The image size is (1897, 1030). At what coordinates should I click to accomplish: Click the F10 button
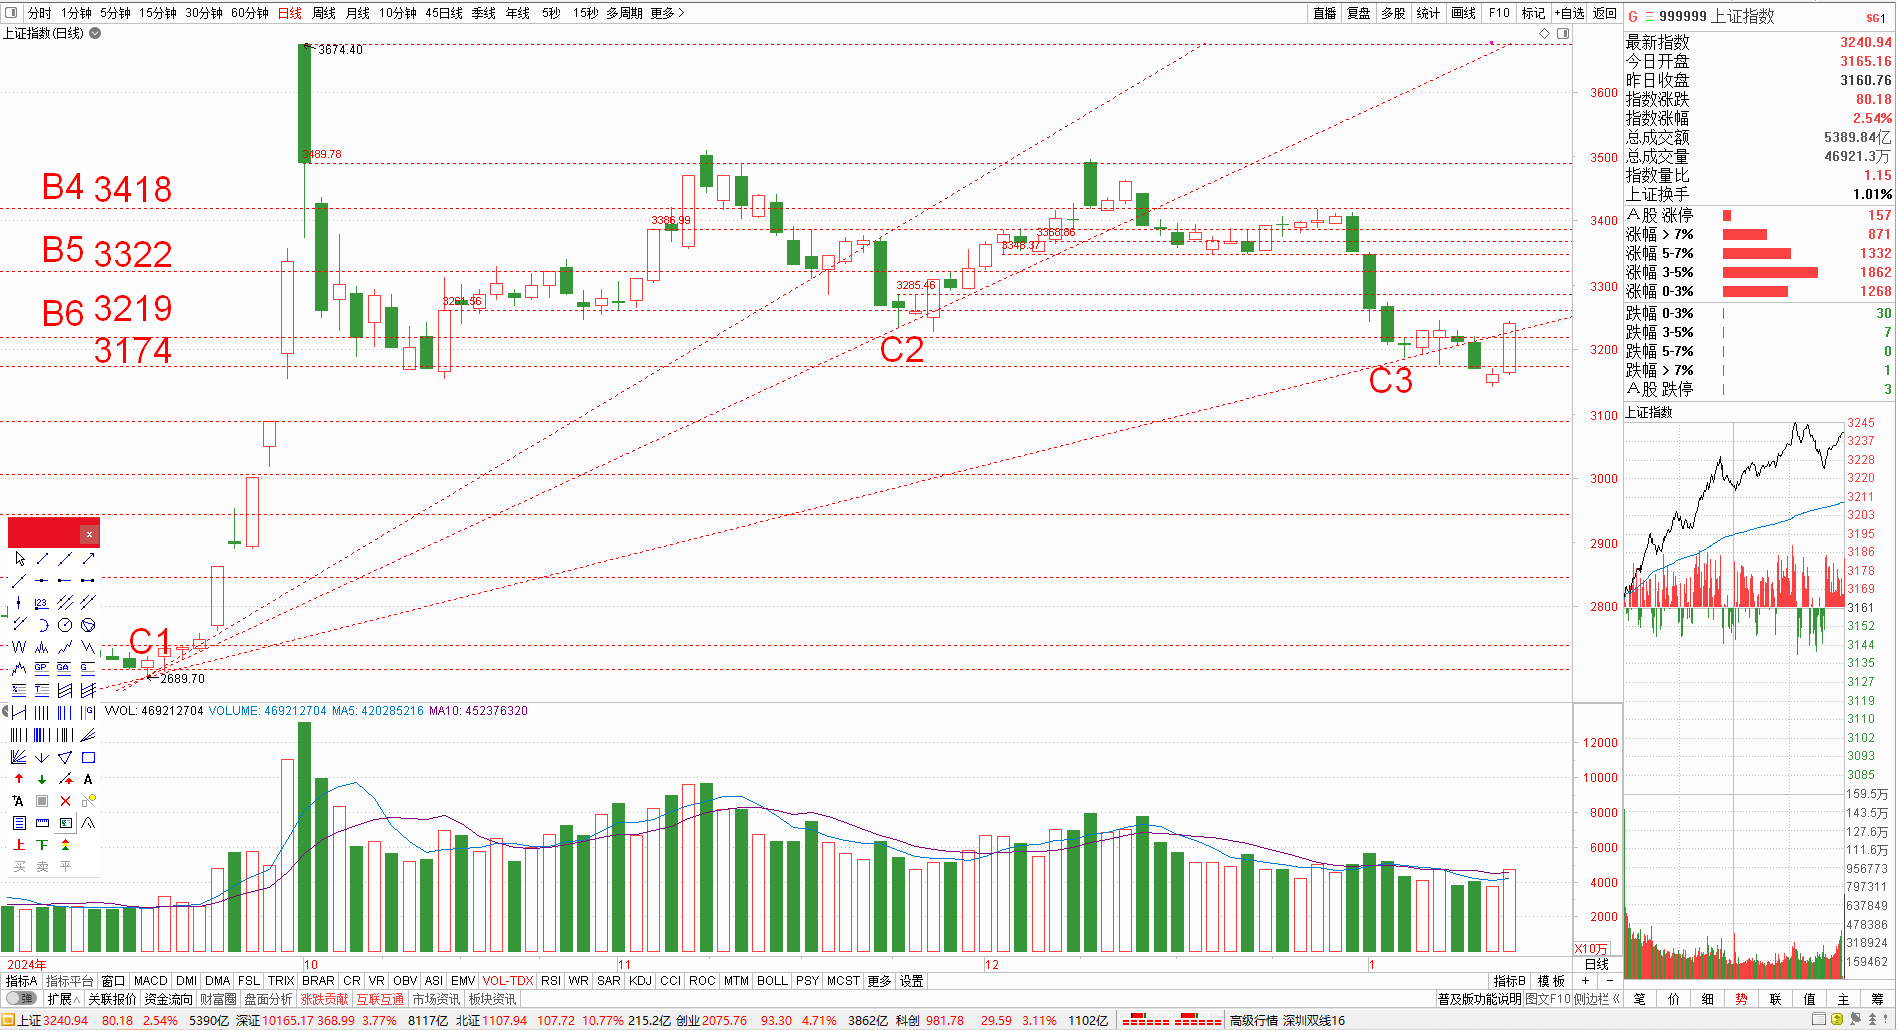1499,13
